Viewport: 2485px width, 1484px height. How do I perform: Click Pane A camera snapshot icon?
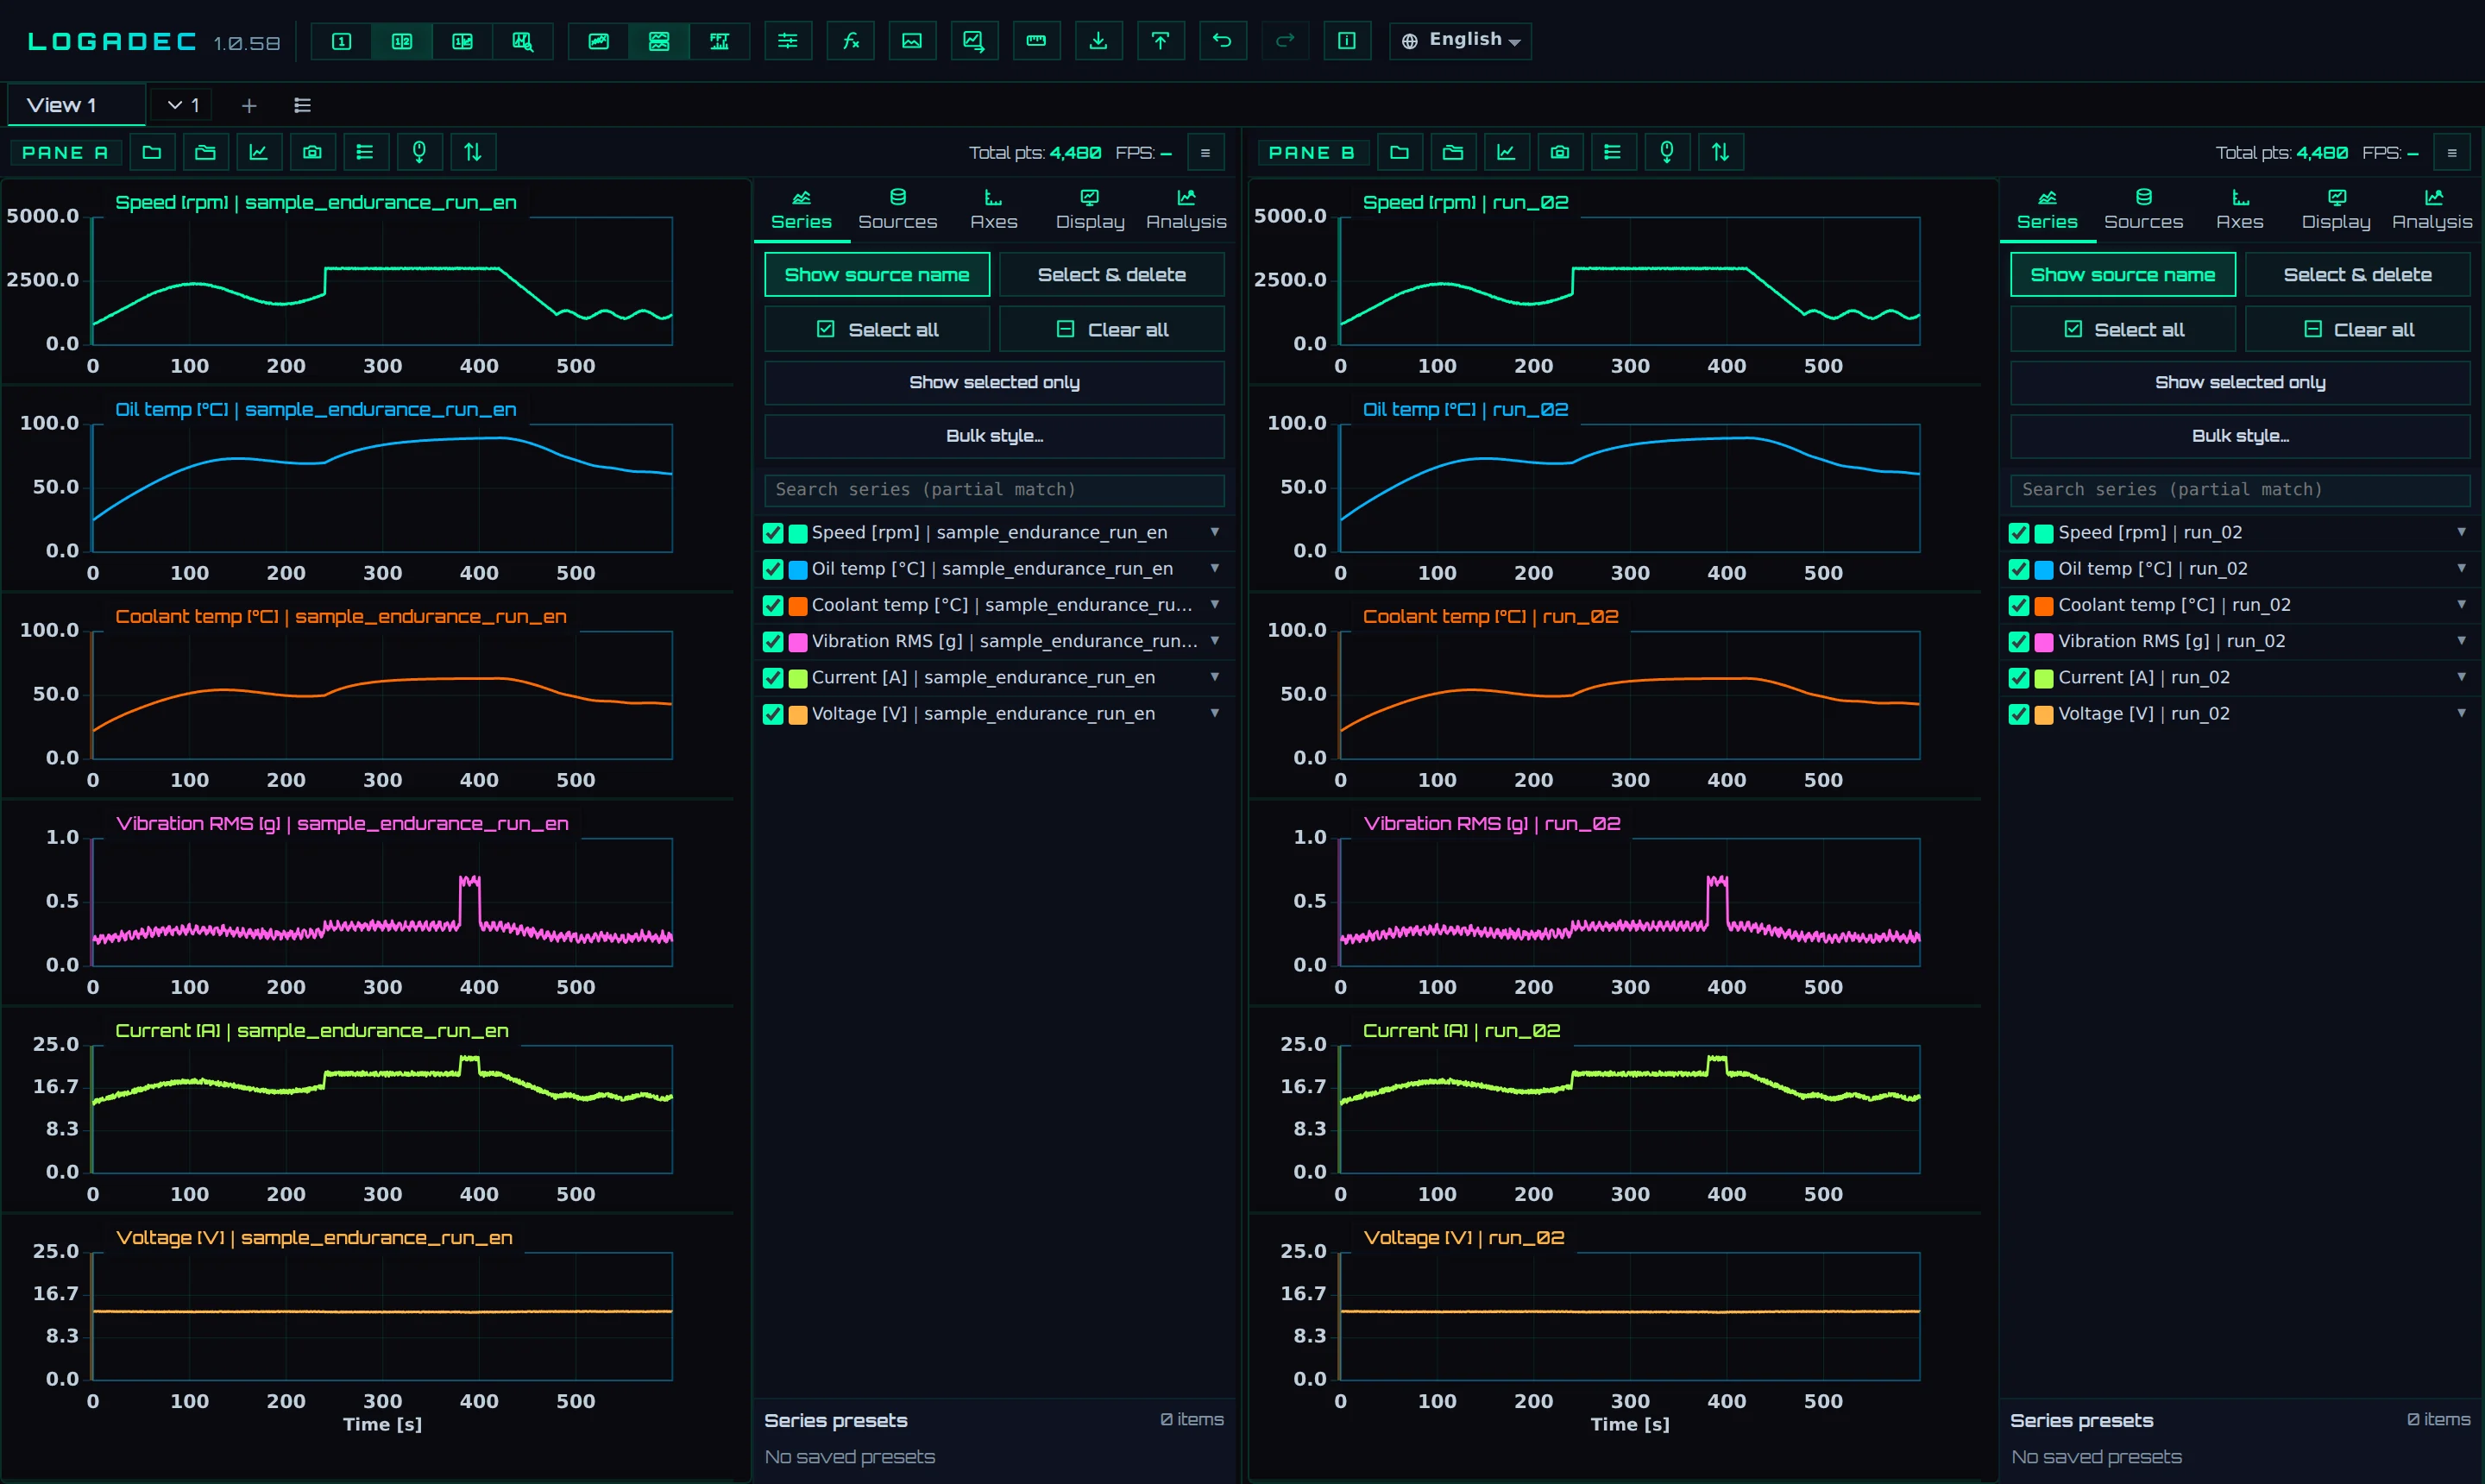point(312,152)
